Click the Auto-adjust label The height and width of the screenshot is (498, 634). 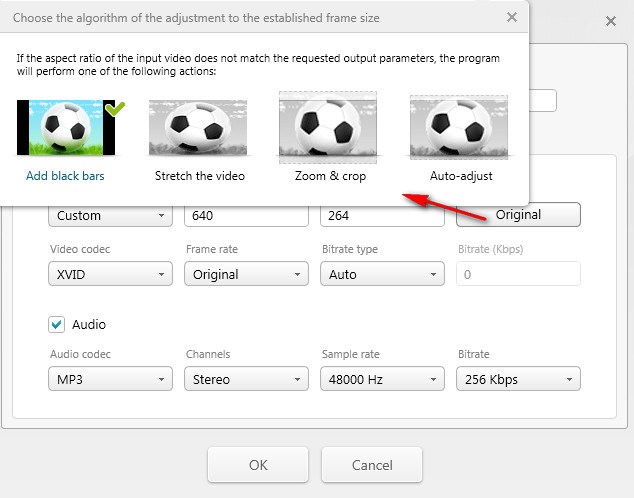[x=461, y=176]
